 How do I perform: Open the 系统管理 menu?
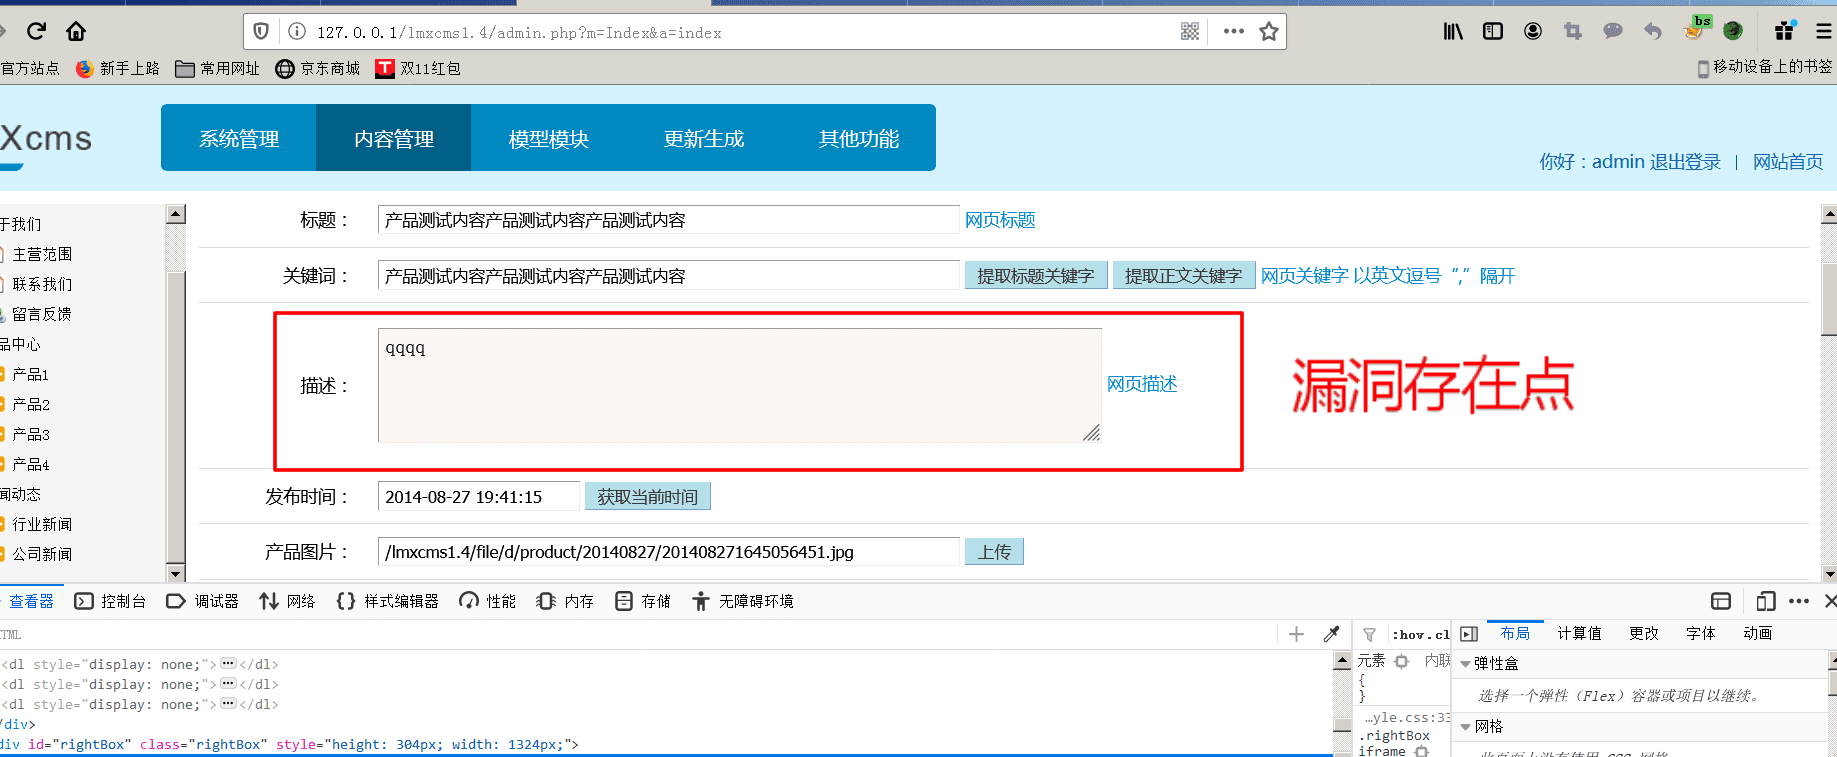(x=239, y=138)
